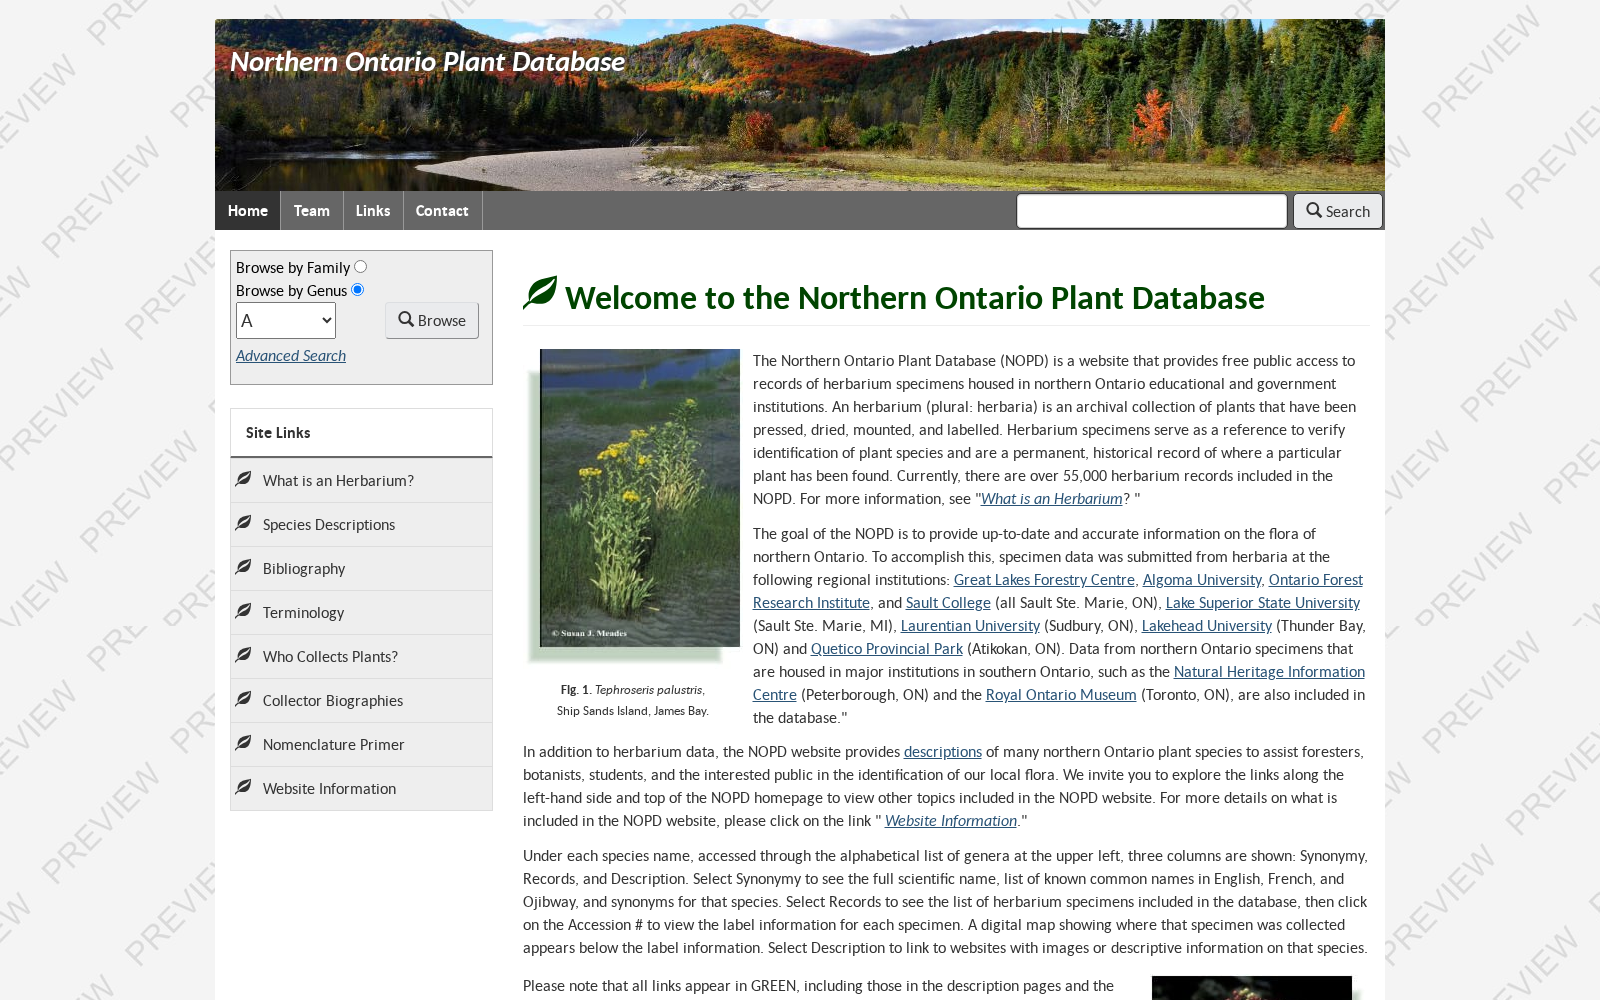Viewport: 1600px width, 1000px height.
Task: Click leaf icon beside Terminology
Action: point(243,611)
